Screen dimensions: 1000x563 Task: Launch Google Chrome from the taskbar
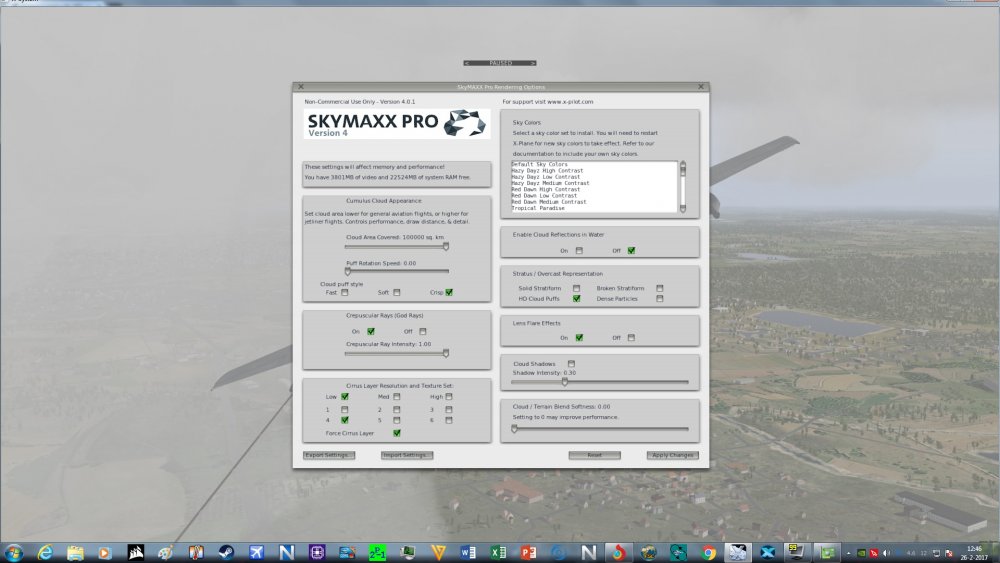pyautogui.click(x=709, y=552)
